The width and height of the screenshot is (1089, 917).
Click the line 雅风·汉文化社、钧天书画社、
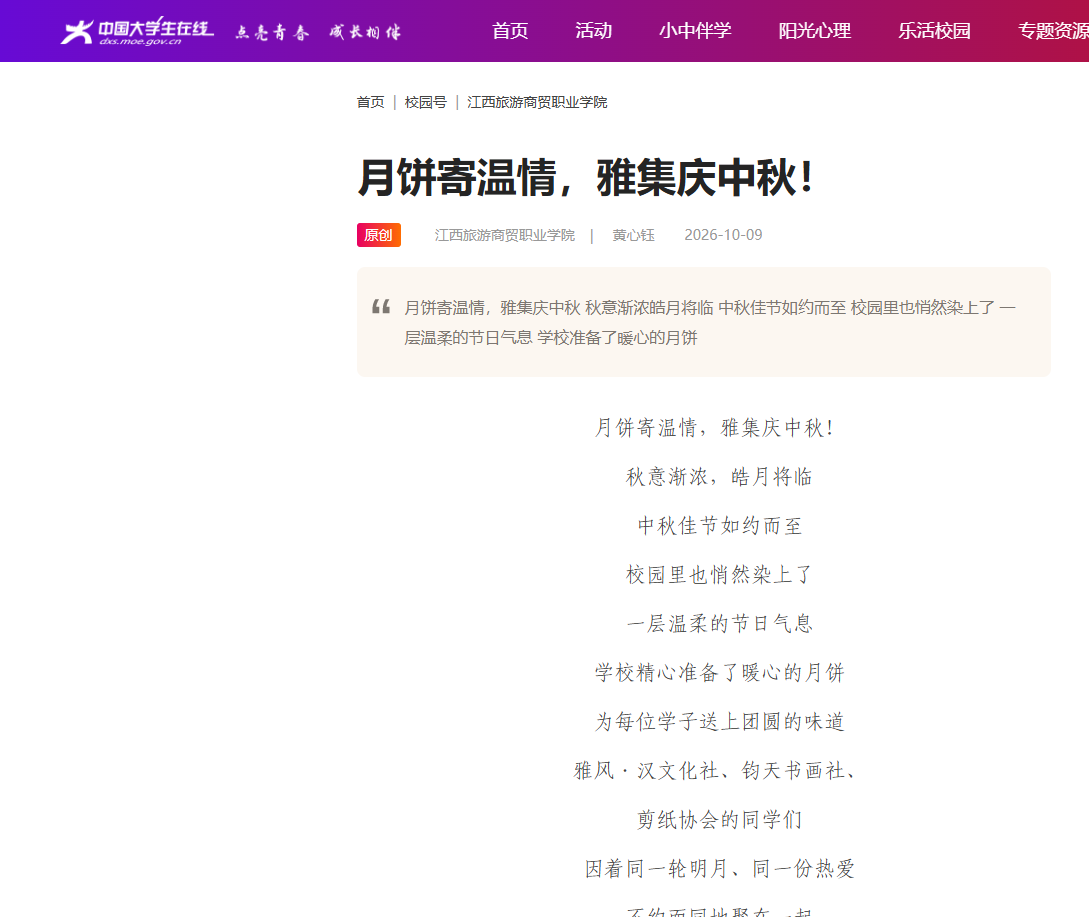(715, 770)
